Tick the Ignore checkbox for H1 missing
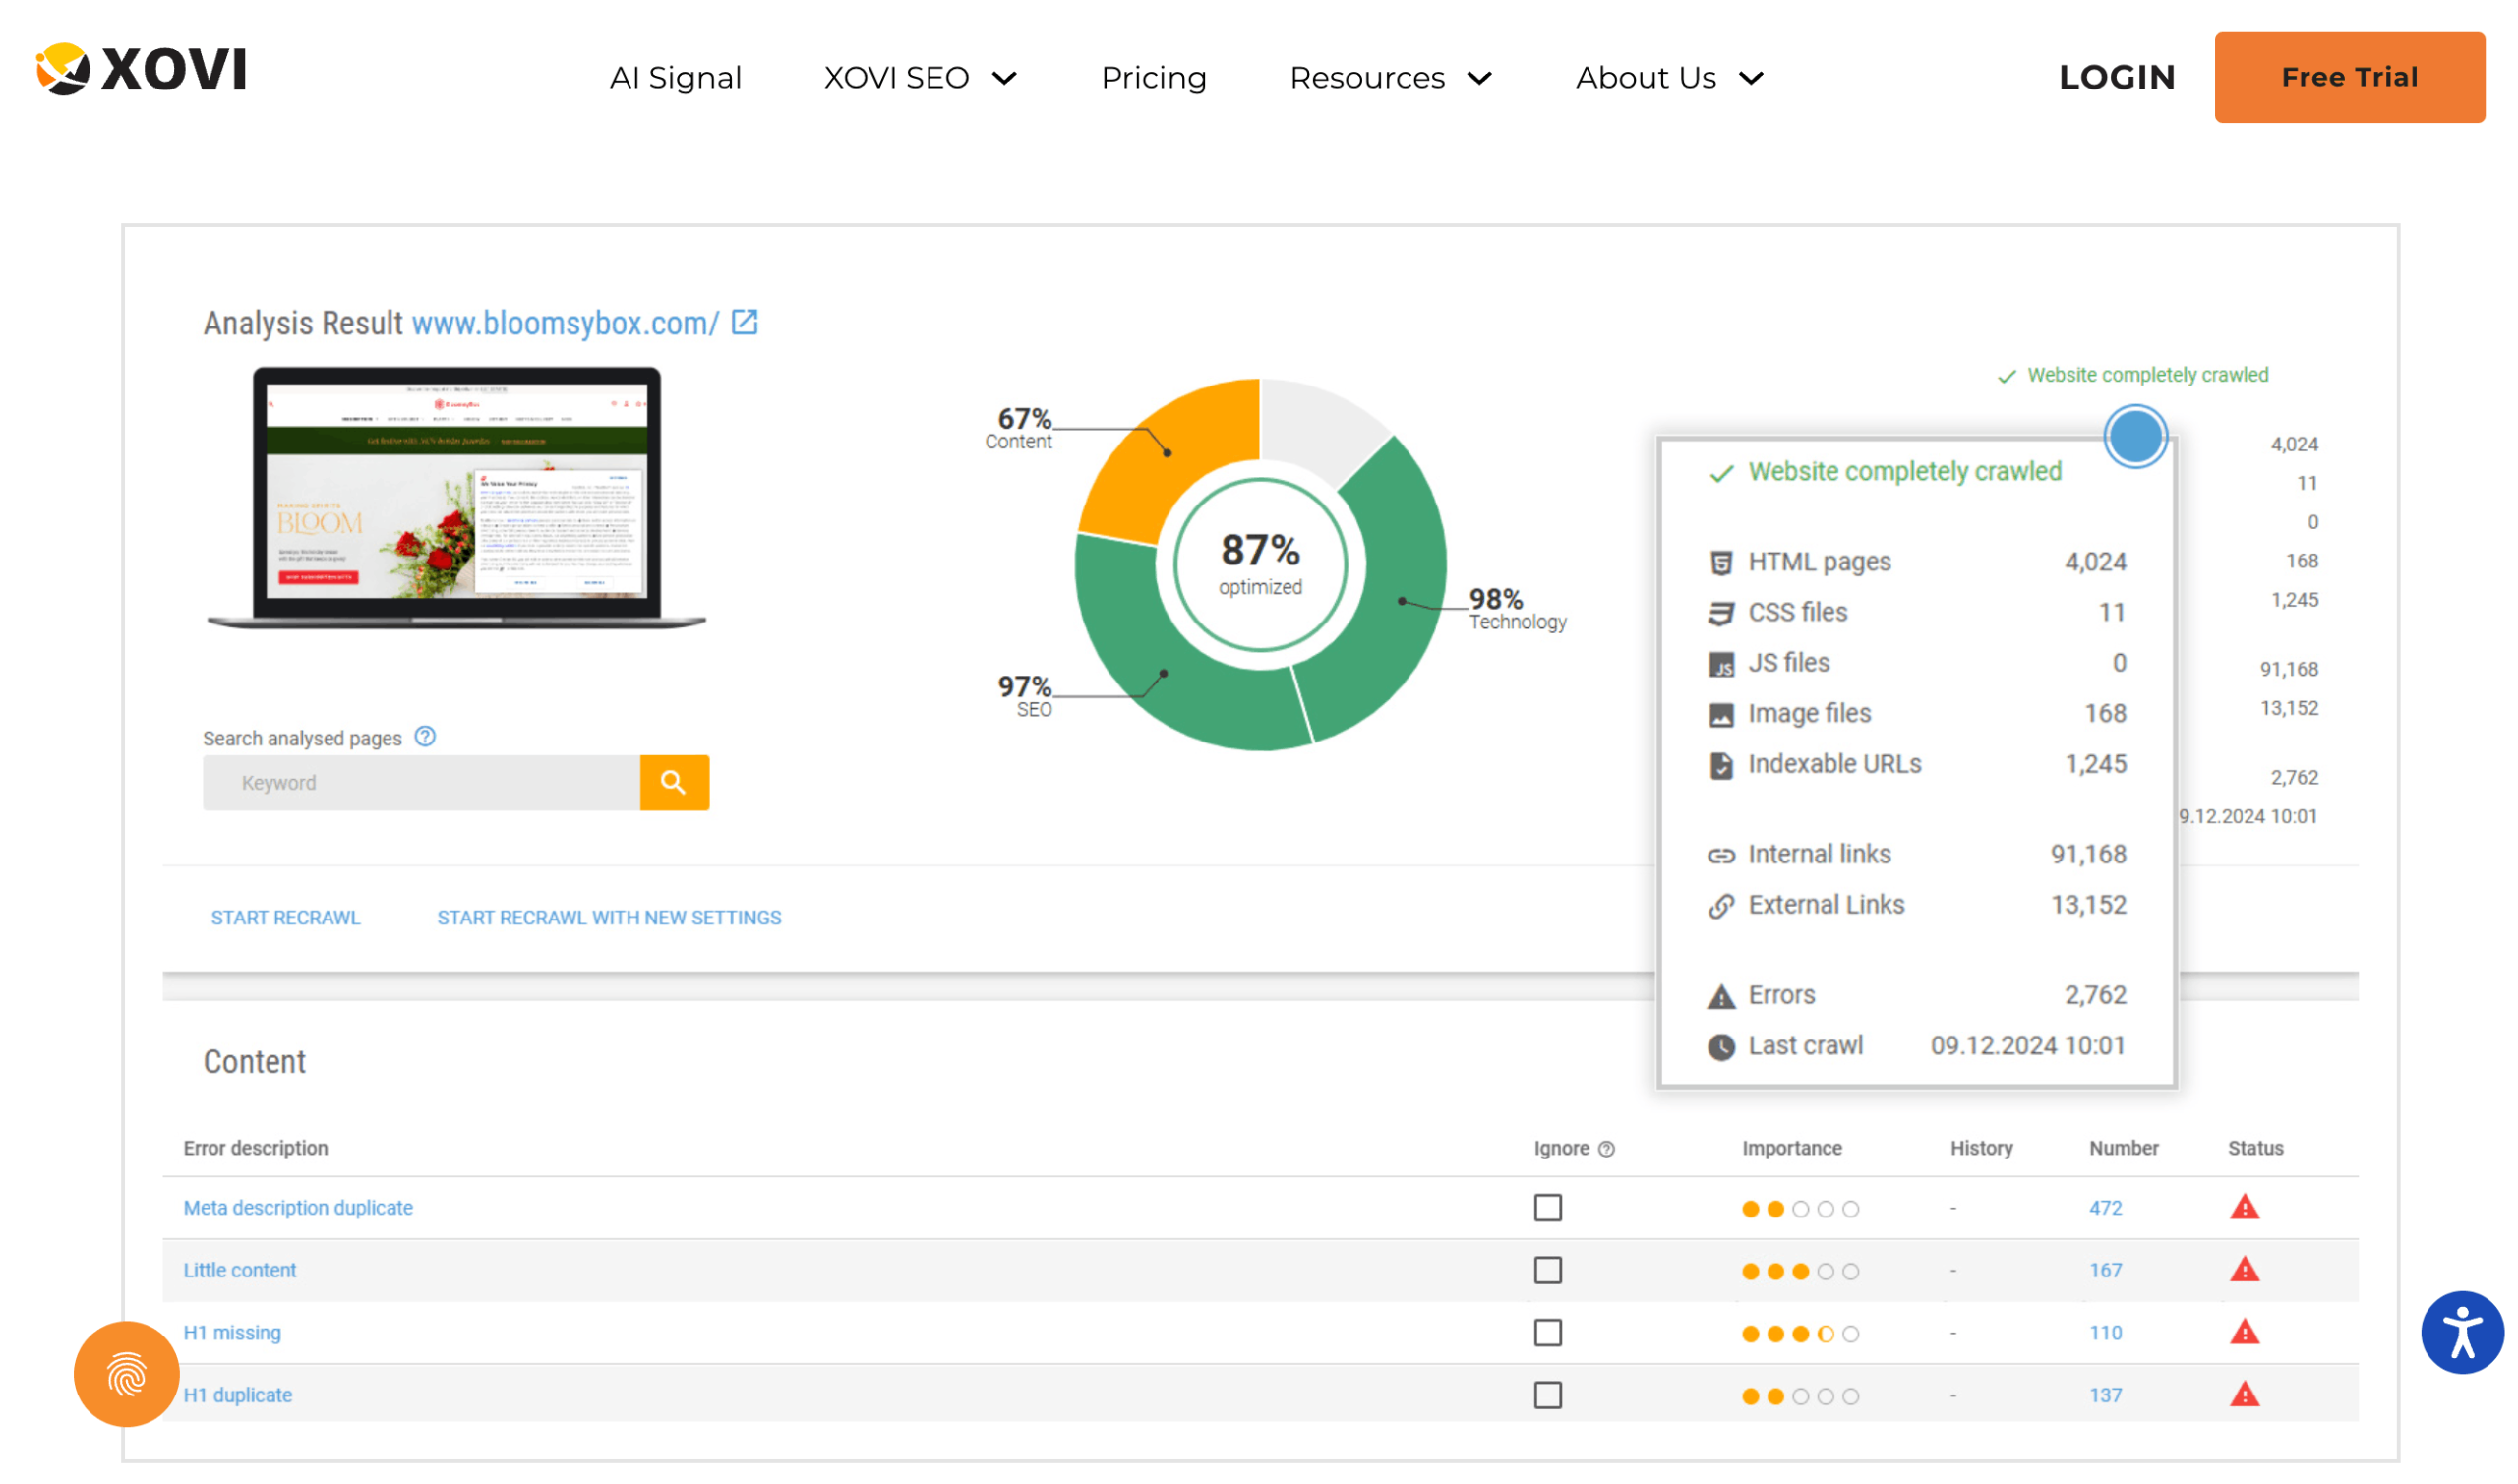This screenshot has width=2518, height=1484. click(1547, 1332)
